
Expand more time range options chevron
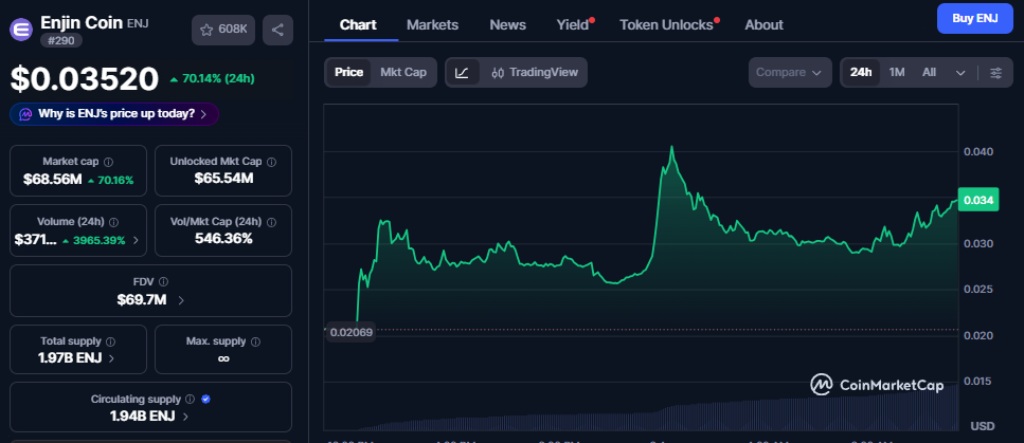[960, 73]
